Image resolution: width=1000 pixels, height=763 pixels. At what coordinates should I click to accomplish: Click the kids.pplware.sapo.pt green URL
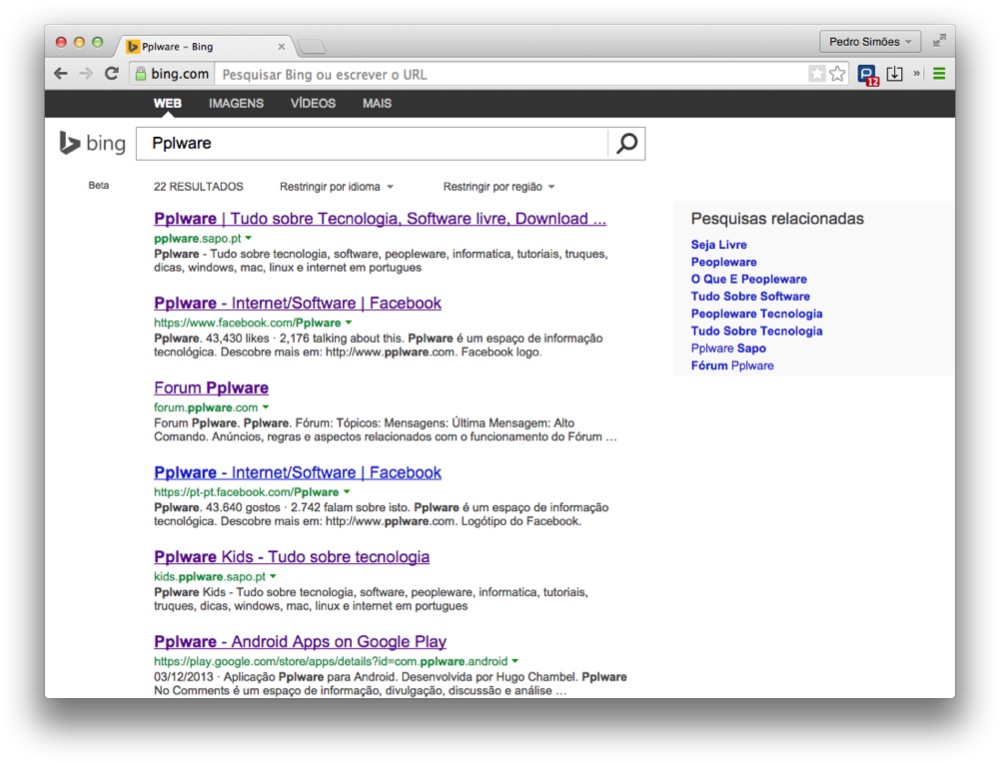pos(209,576)
